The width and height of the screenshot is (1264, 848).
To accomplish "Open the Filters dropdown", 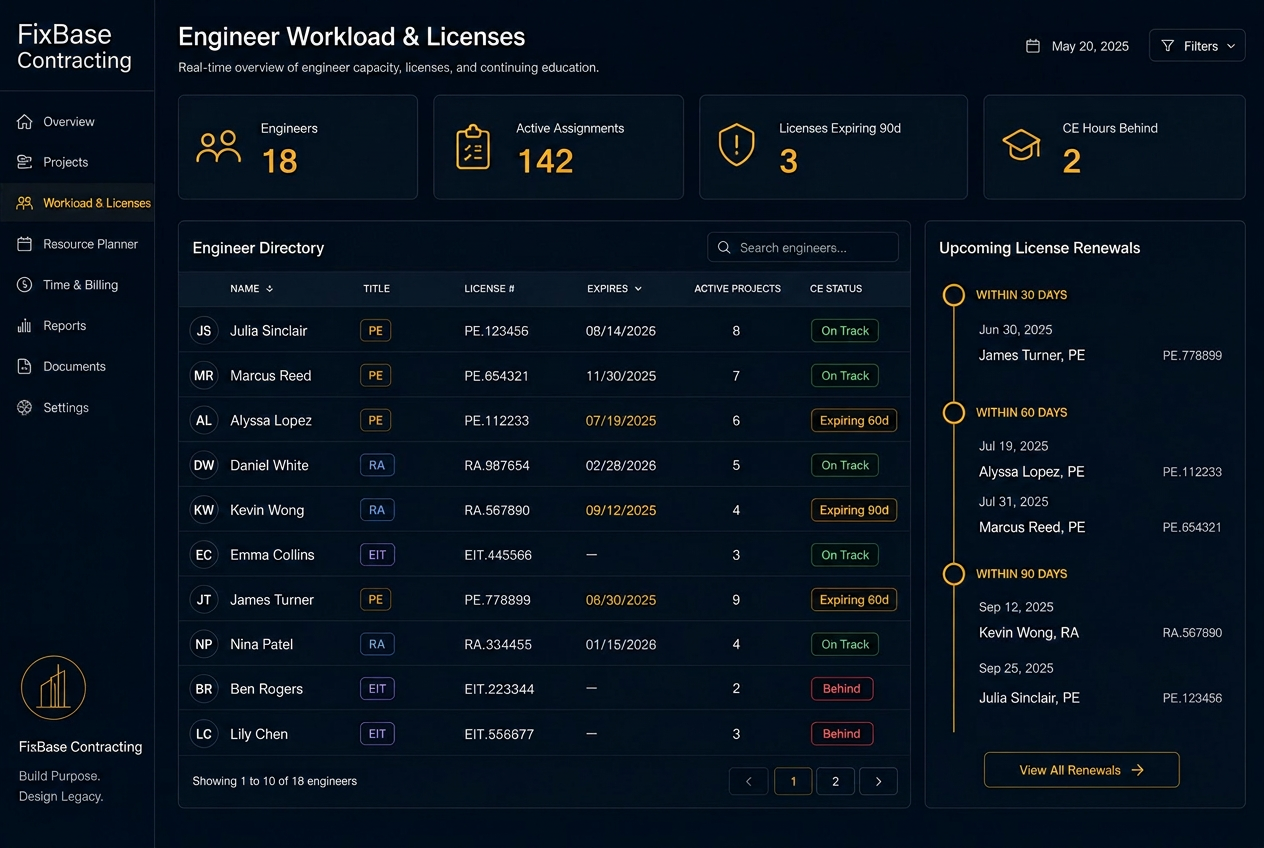I will coord(1197,46).
